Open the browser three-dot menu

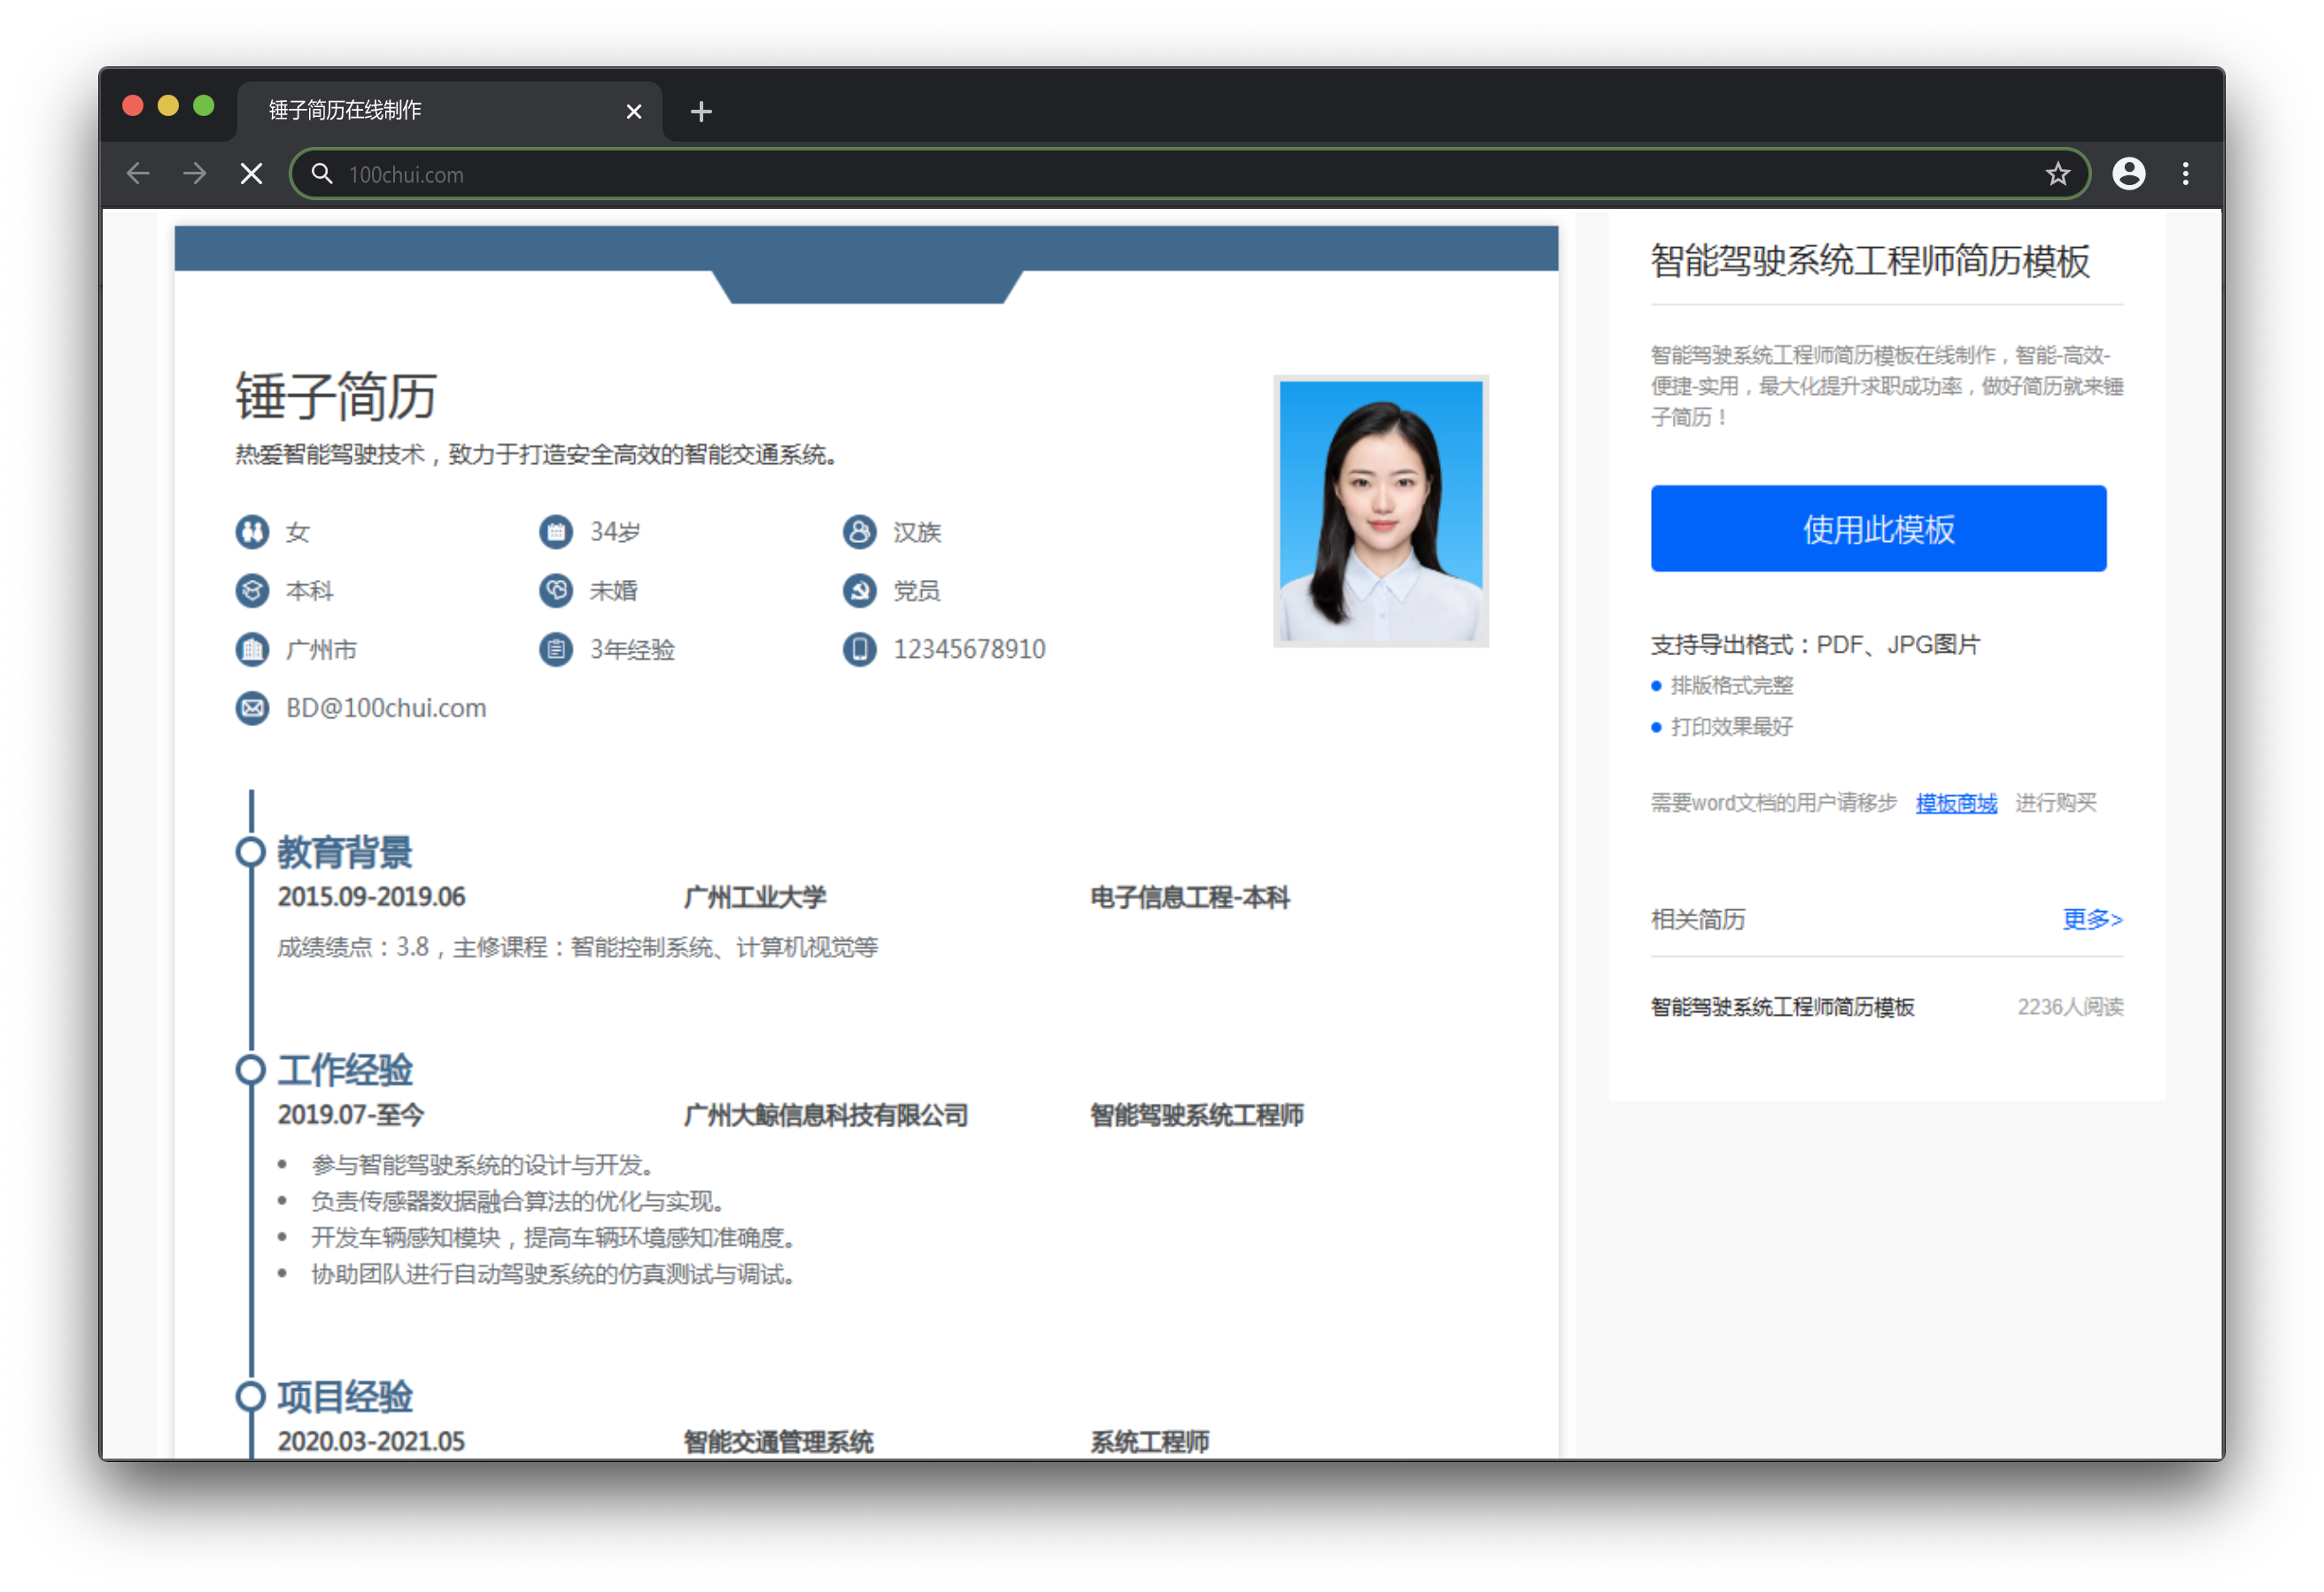tap(2185, 174)
